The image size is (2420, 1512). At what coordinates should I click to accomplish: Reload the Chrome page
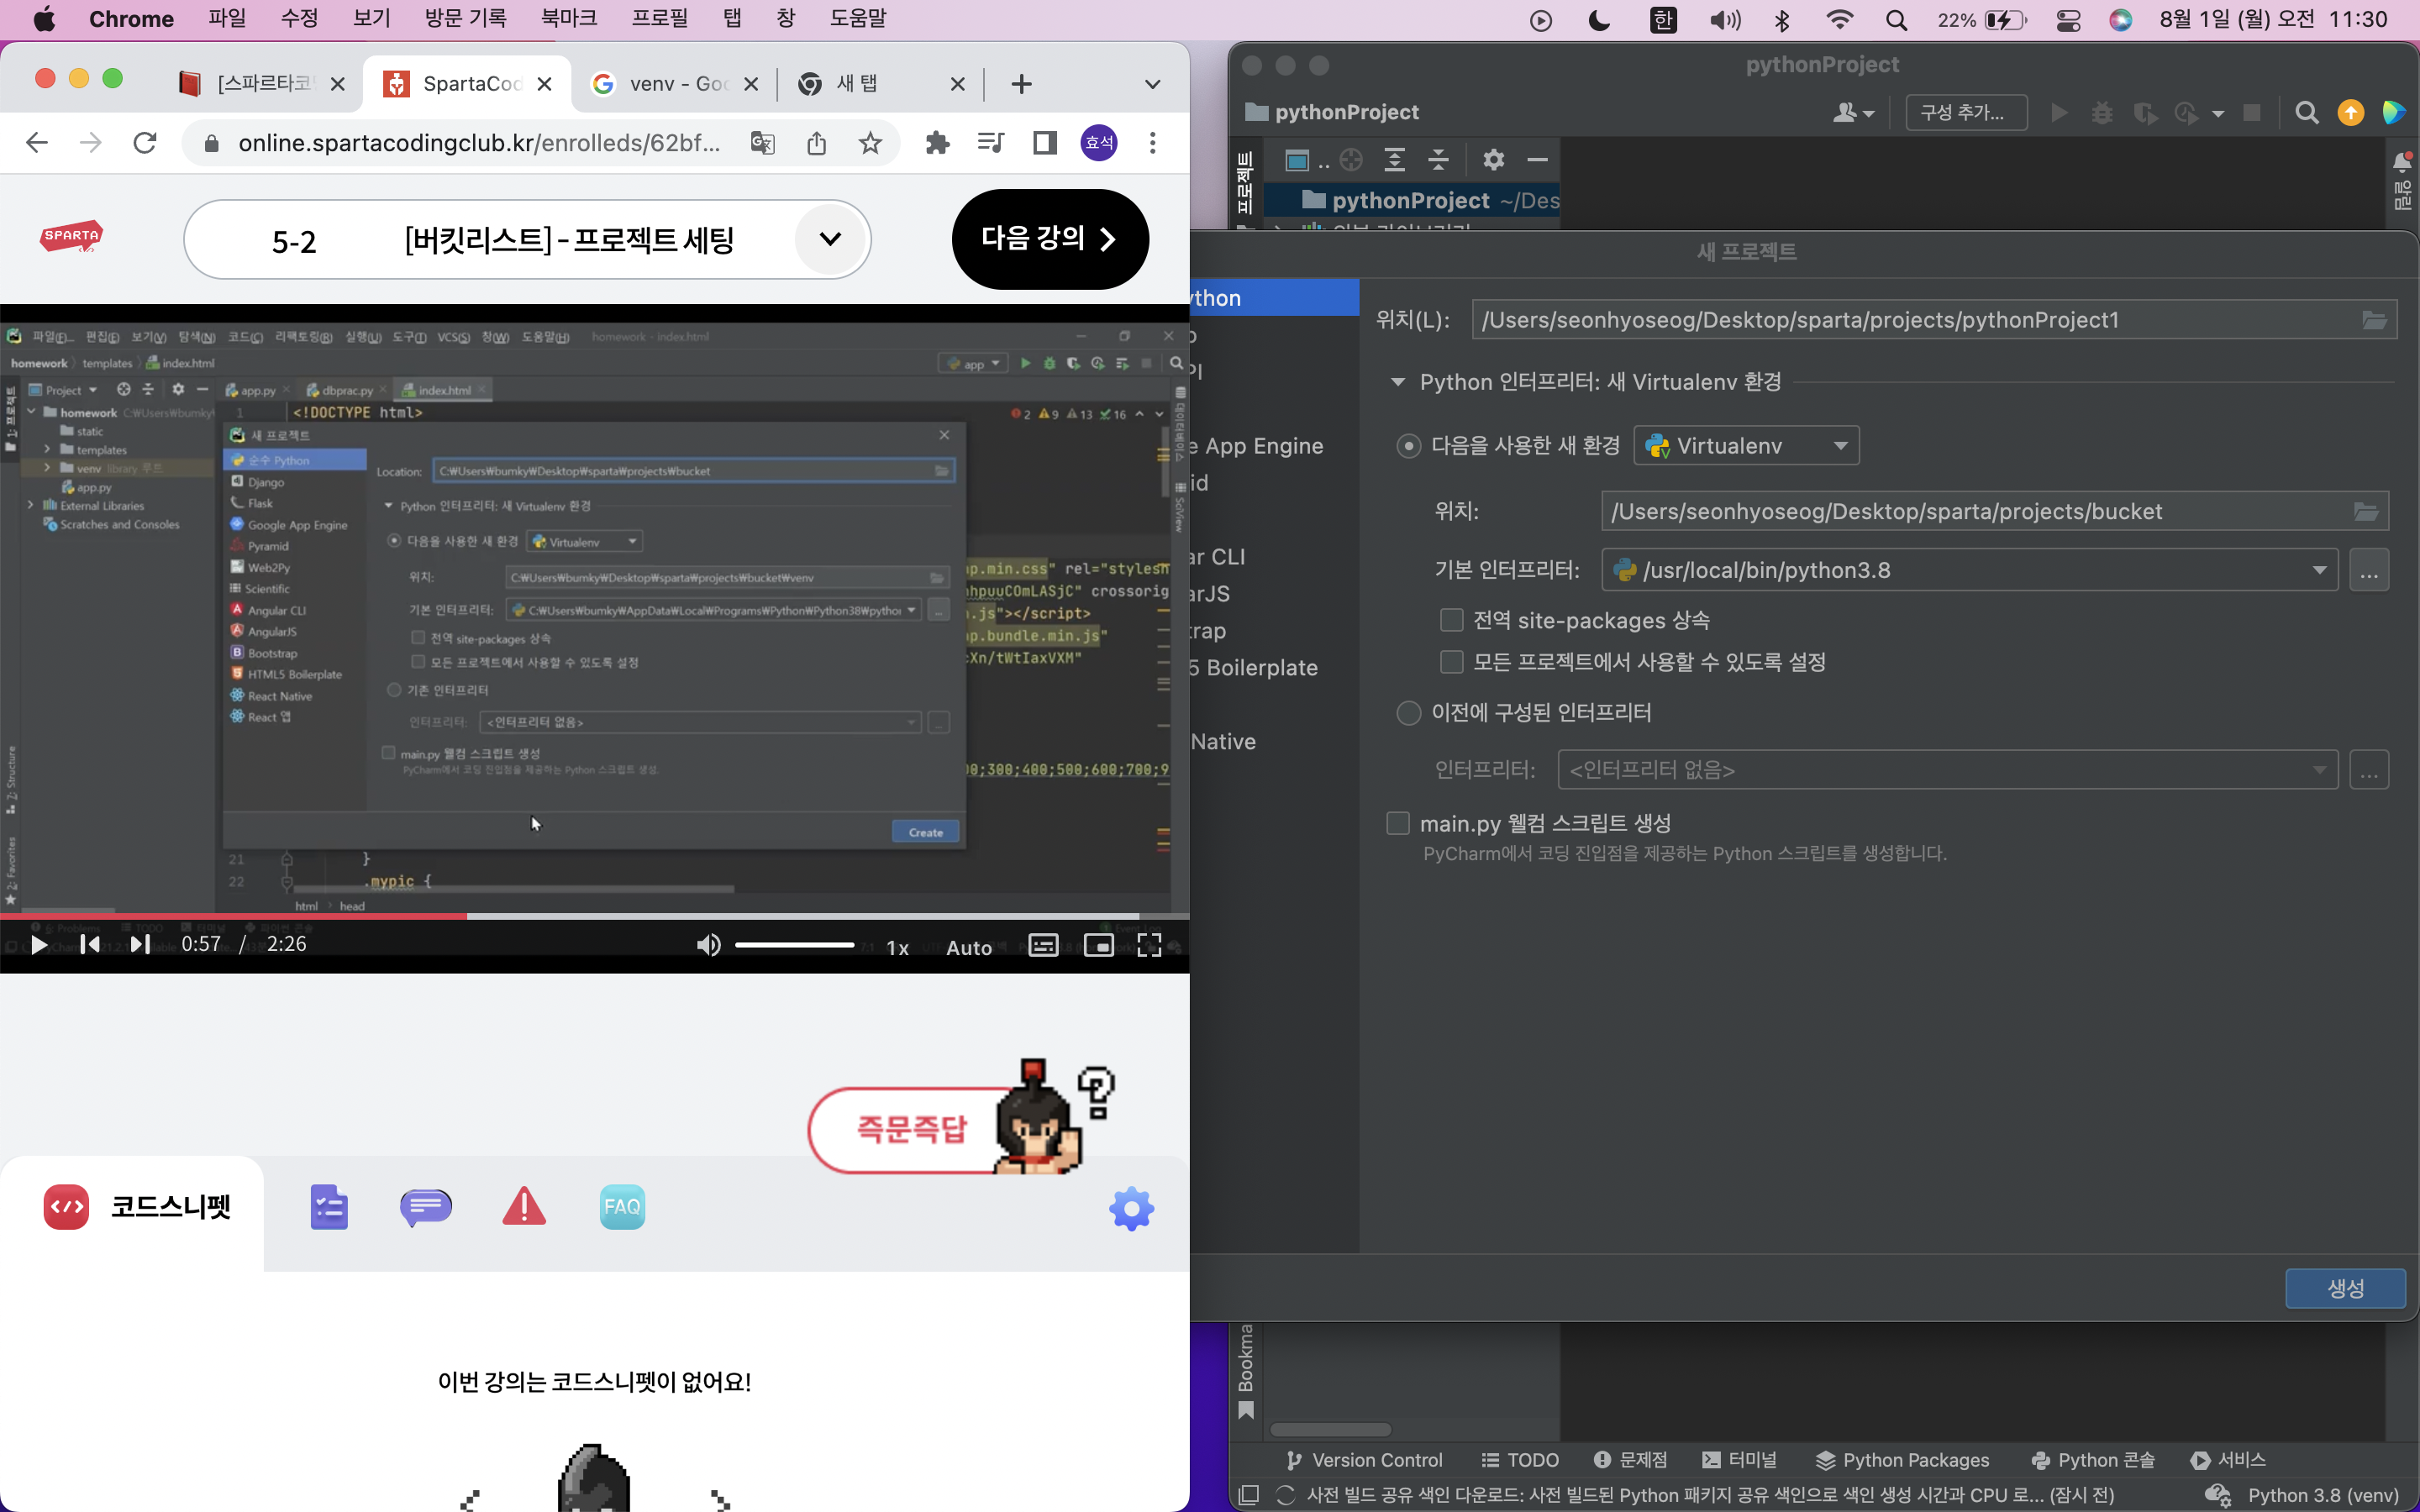click(x=145, y=143)
